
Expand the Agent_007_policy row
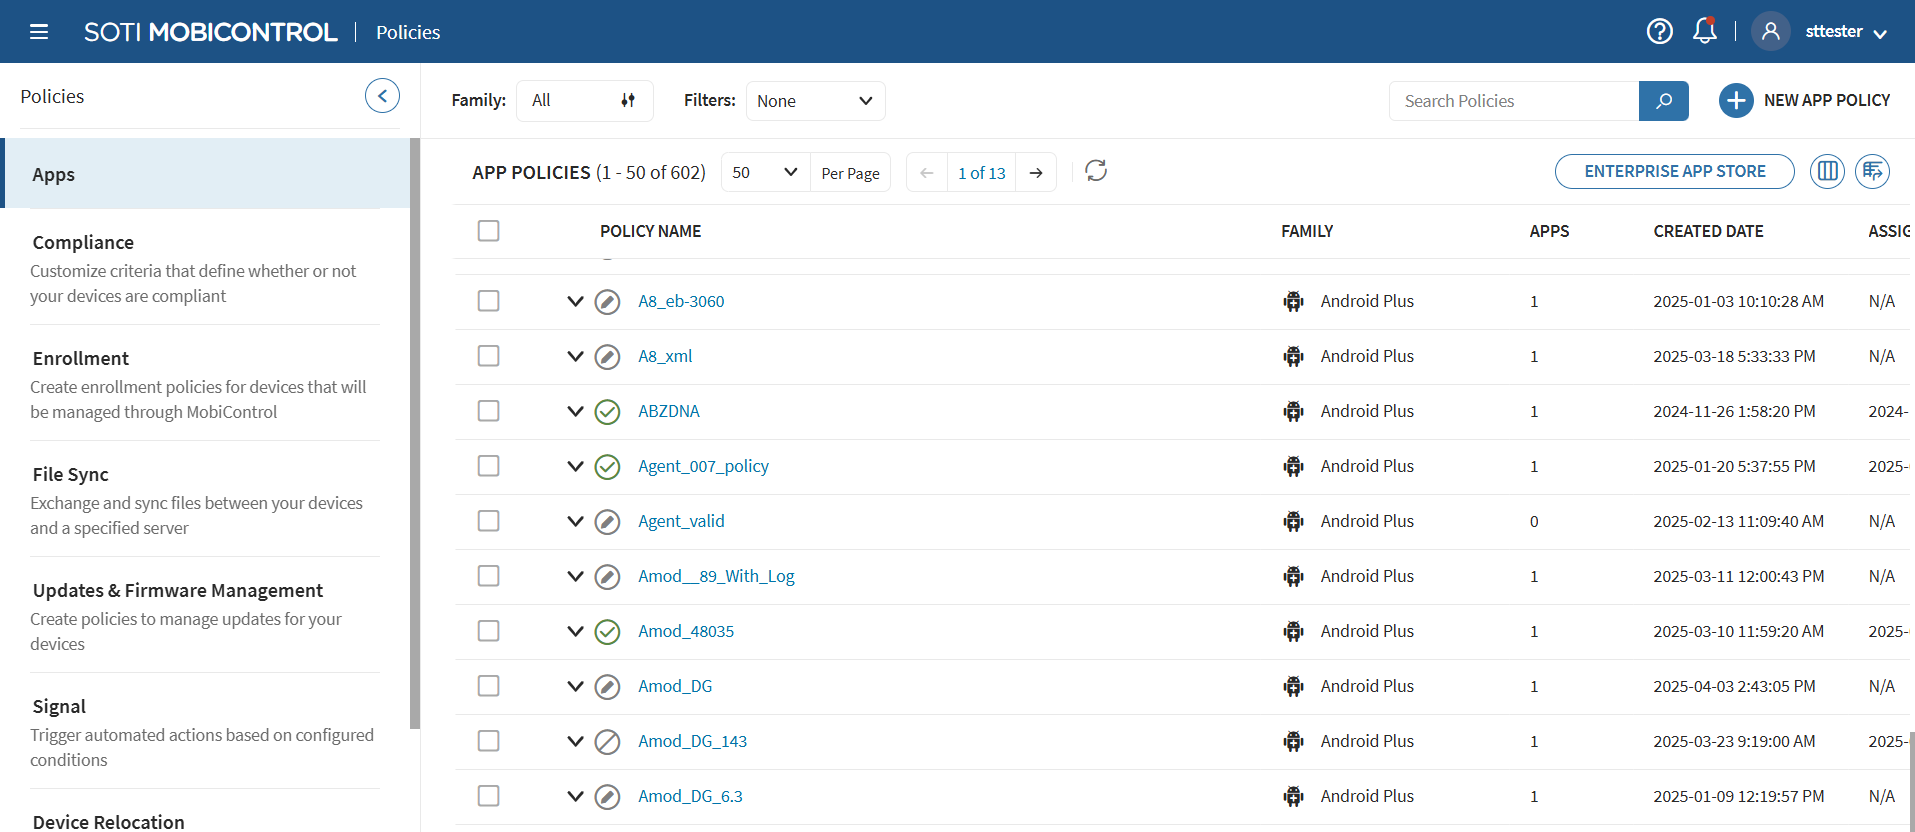click(x=575, y=466)
